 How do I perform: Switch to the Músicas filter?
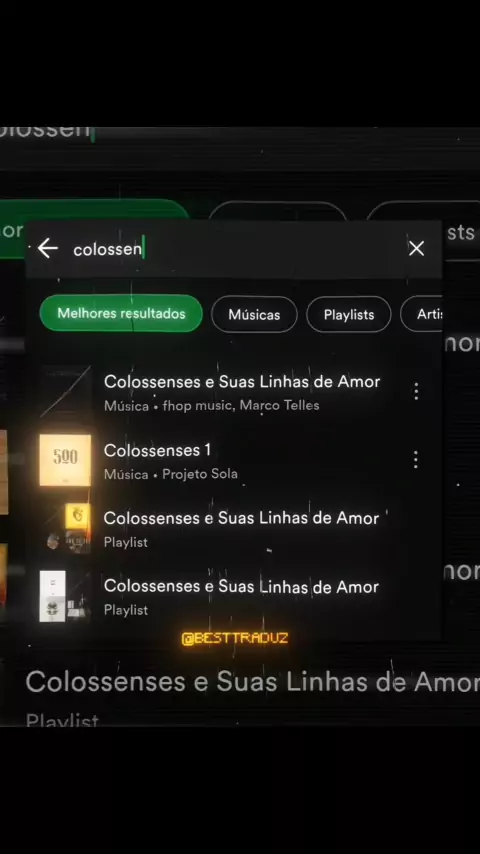click(x=254, y=314)
